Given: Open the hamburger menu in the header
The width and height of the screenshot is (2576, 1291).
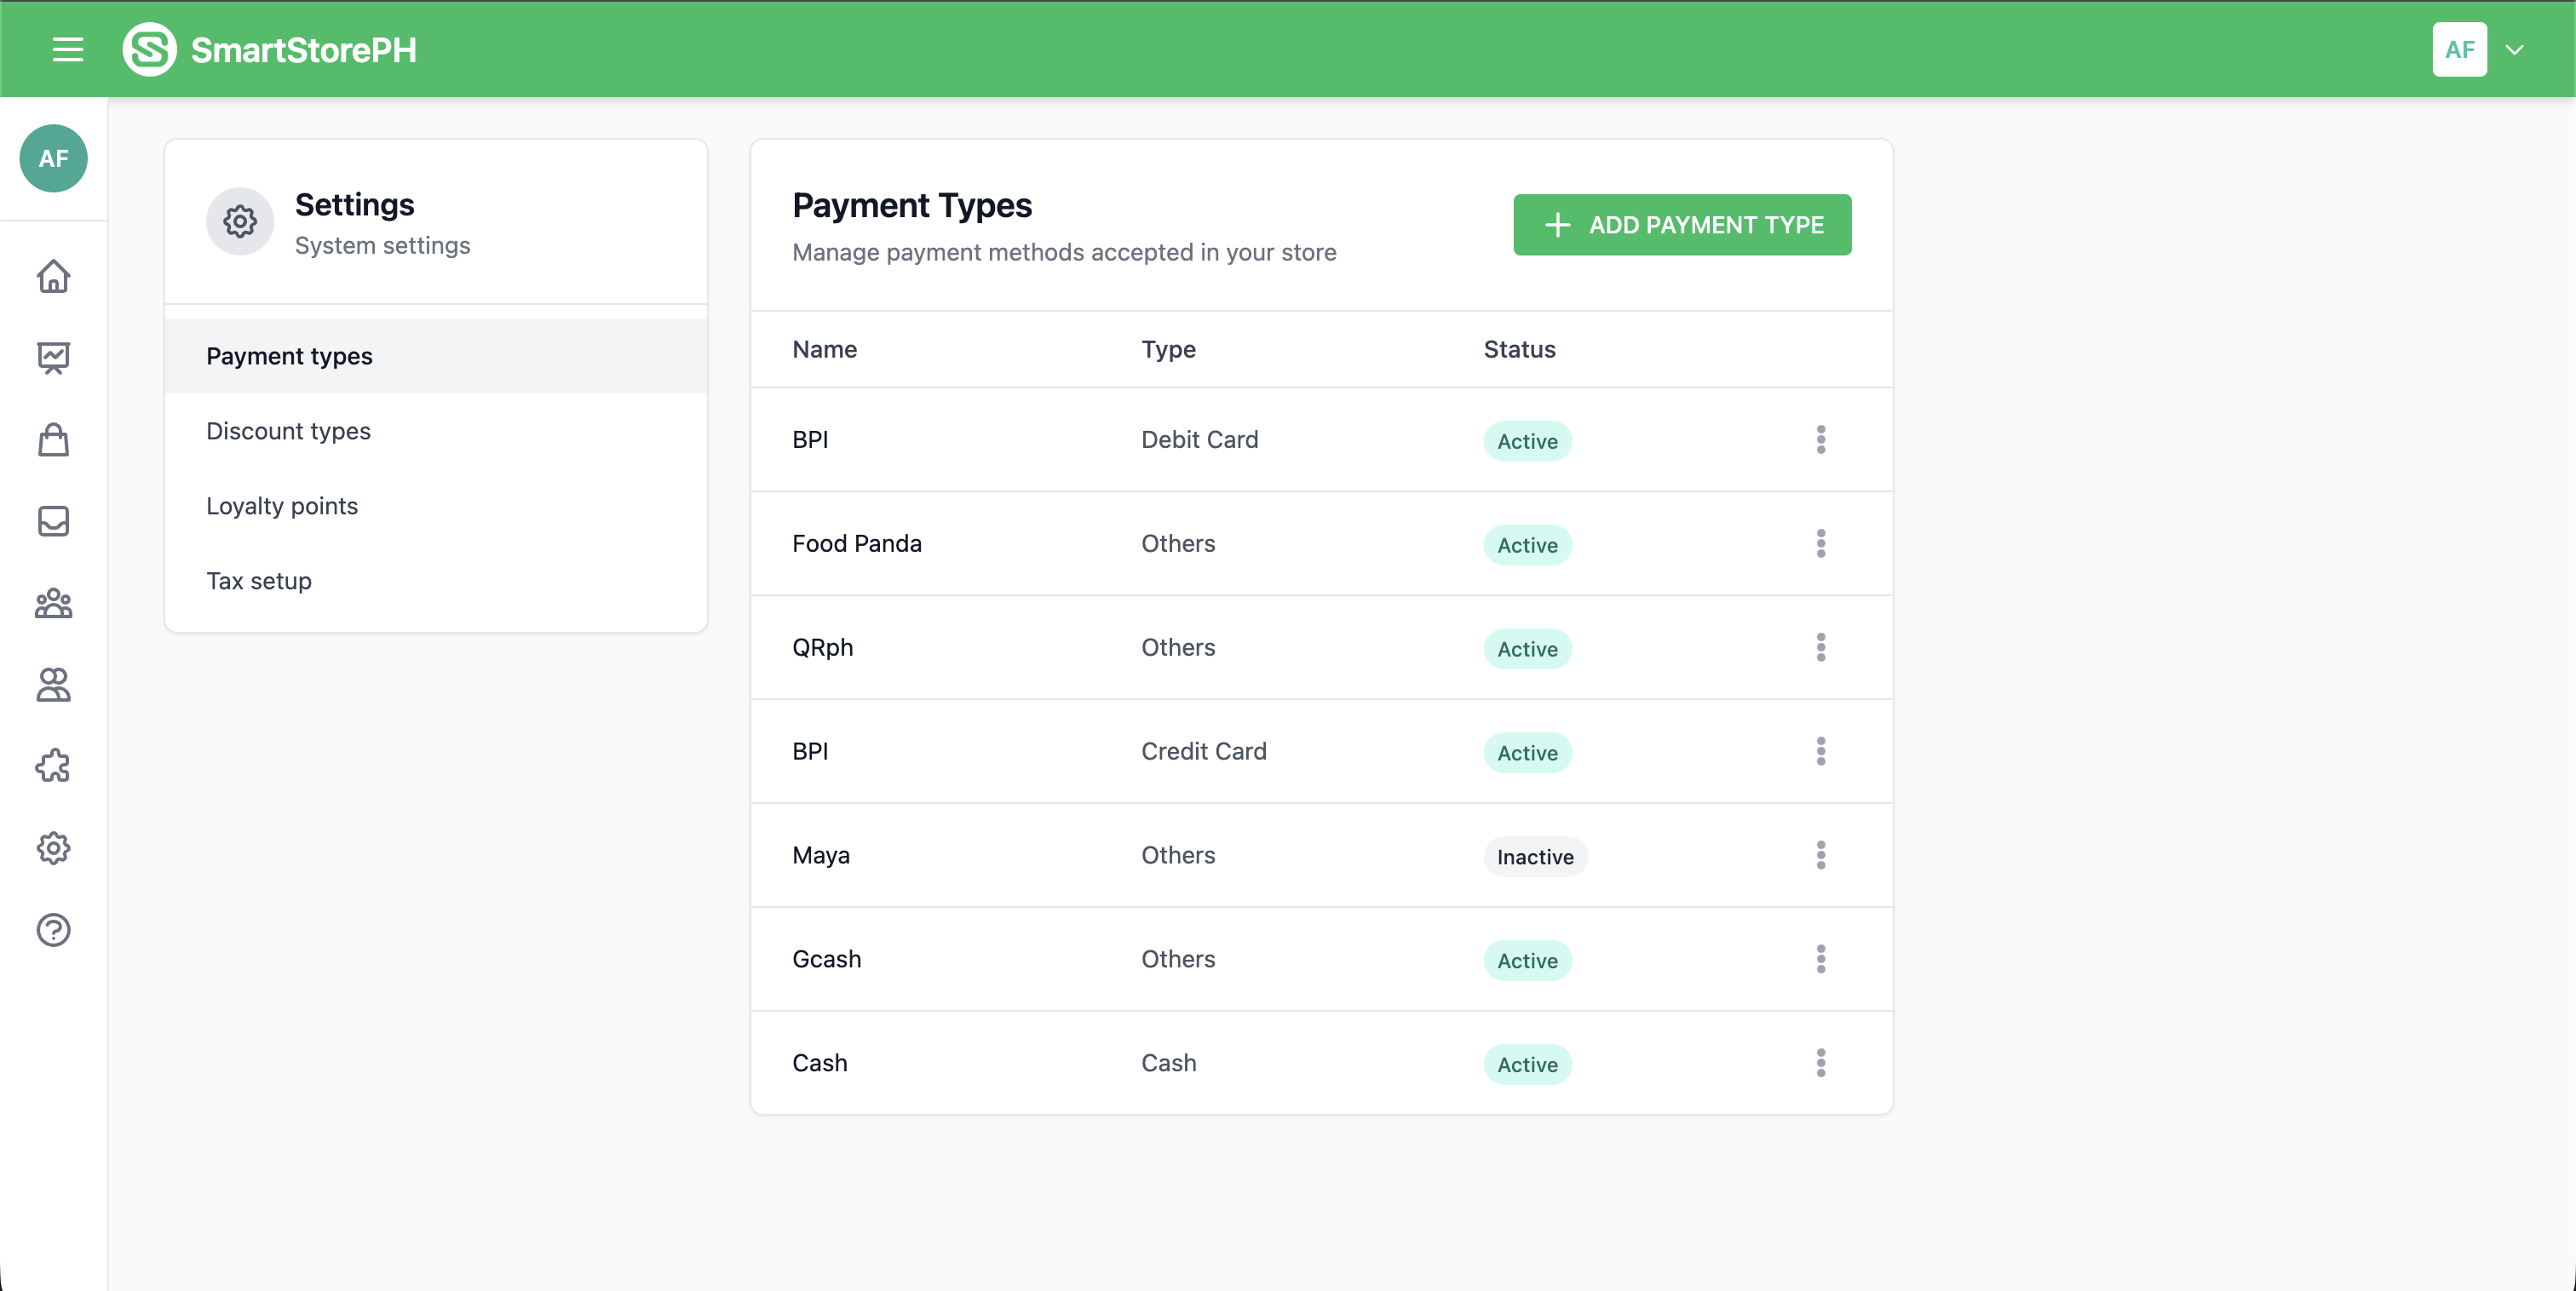Looking at the screenshot, I should click(x=67, y=49).
